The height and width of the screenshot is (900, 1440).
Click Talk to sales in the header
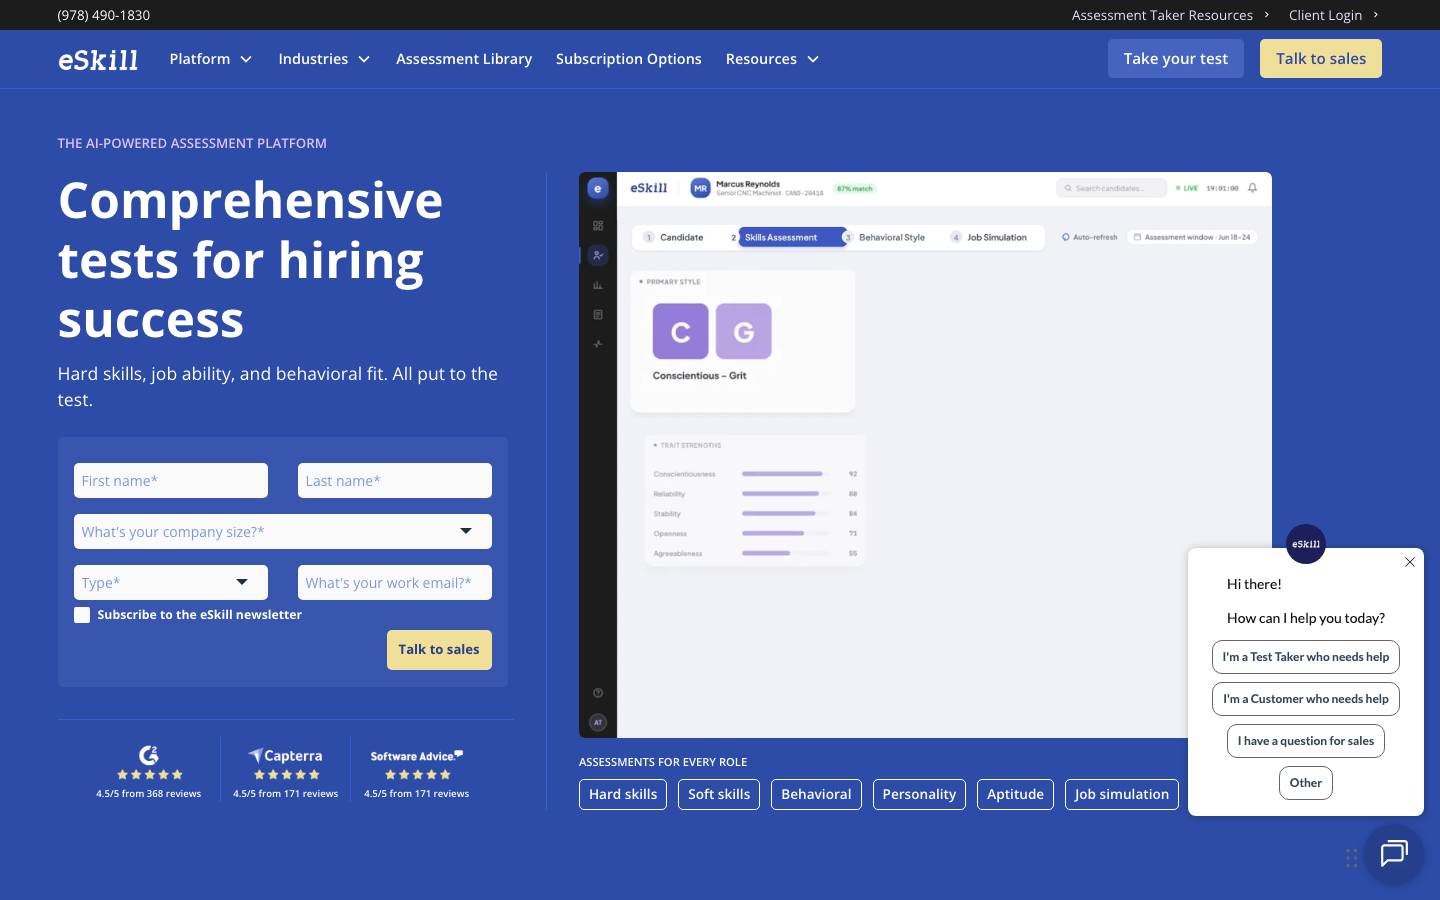click(x=1321, y=58)
